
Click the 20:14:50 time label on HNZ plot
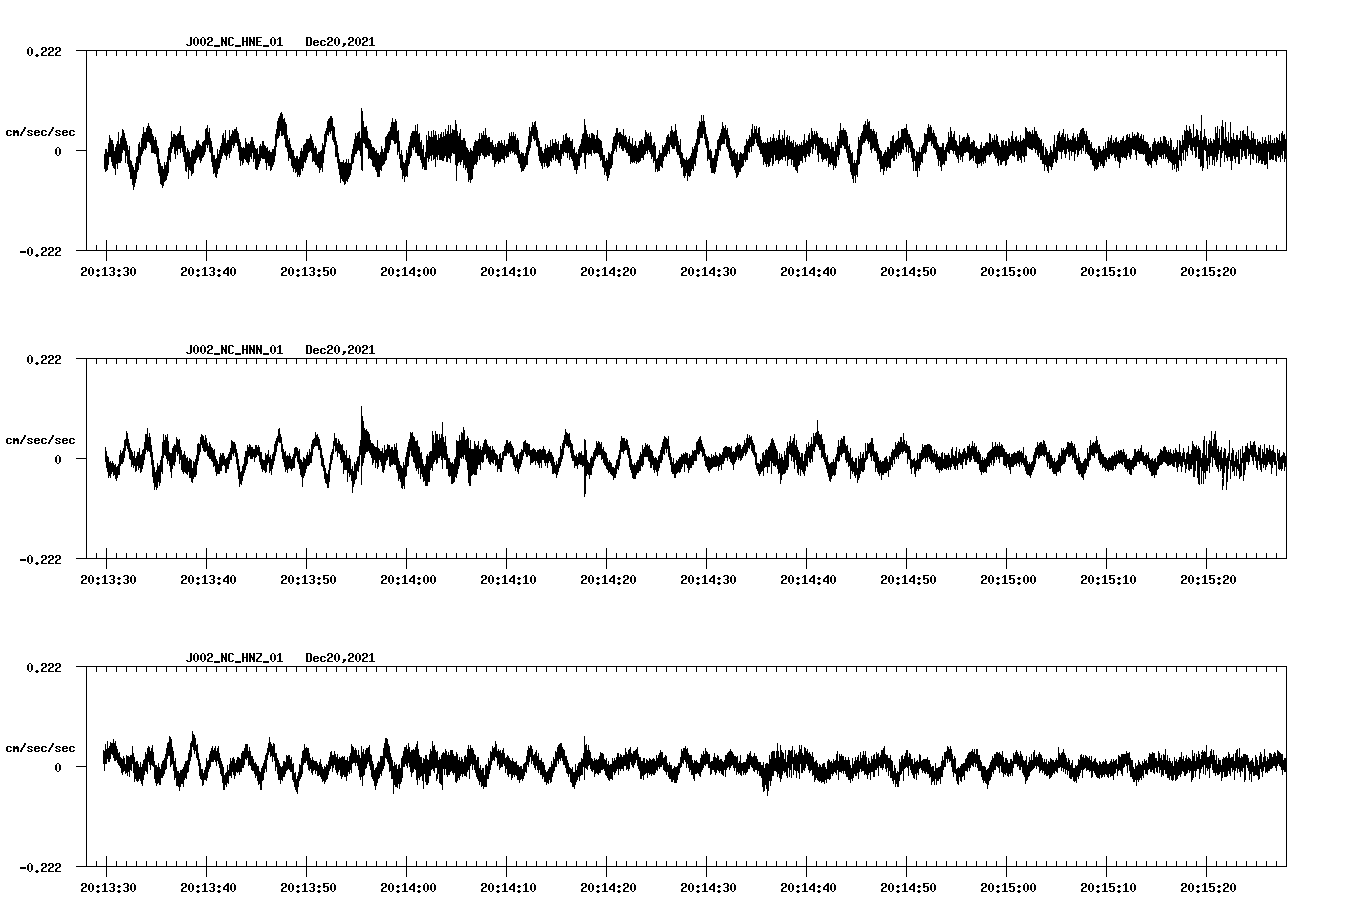[x=908, y=888]
